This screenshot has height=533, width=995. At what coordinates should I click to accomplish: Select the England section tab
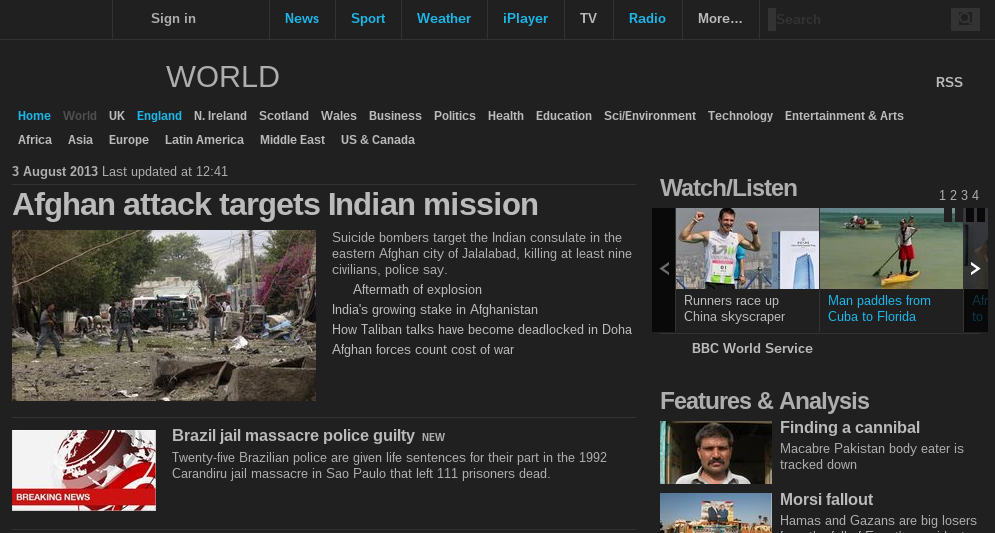pyautogui.click(x=159, y=116)
